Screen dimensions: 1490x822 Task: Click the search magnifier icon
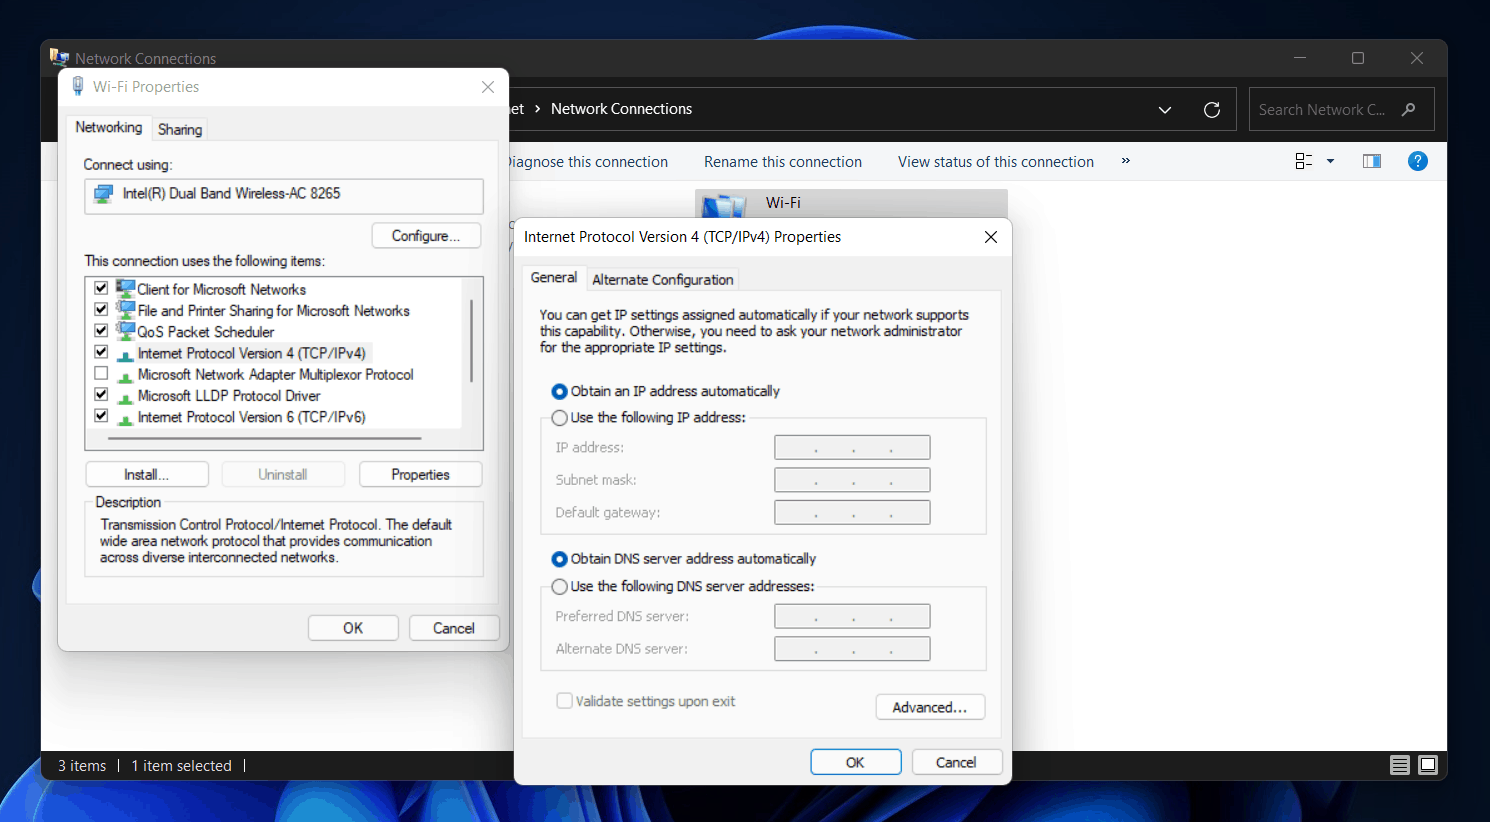pos(1409,110)
